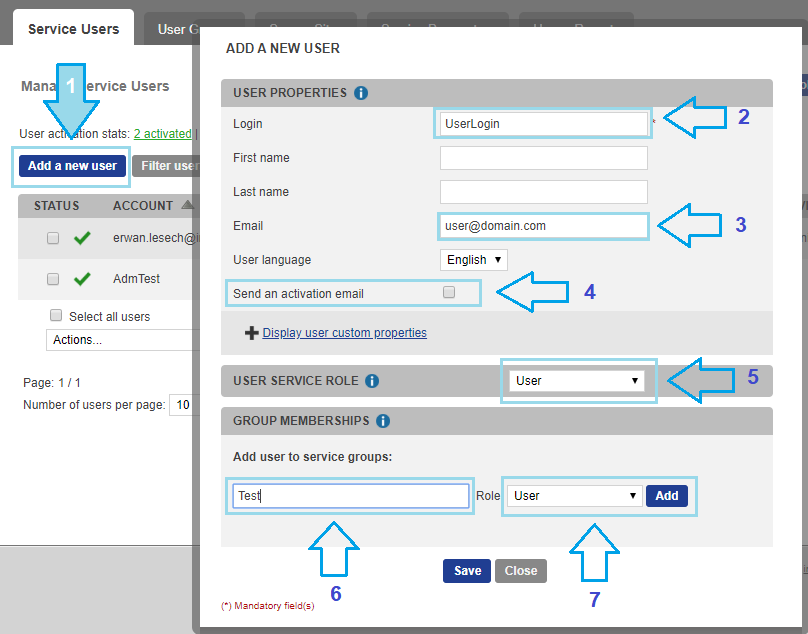Click the Add a new user button
Screen dimensions: 808x634
72,166
